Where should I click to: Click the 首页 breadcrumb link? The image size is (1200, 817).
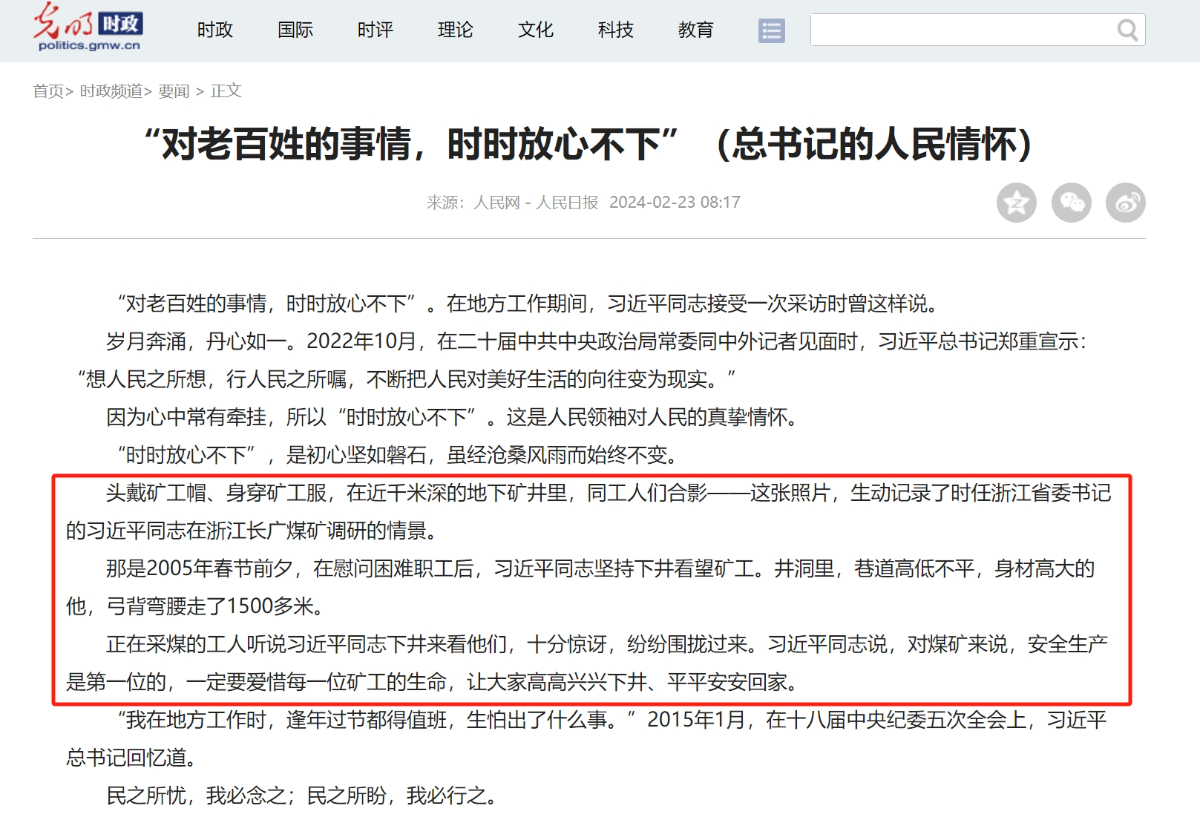(x=48, y=91)
